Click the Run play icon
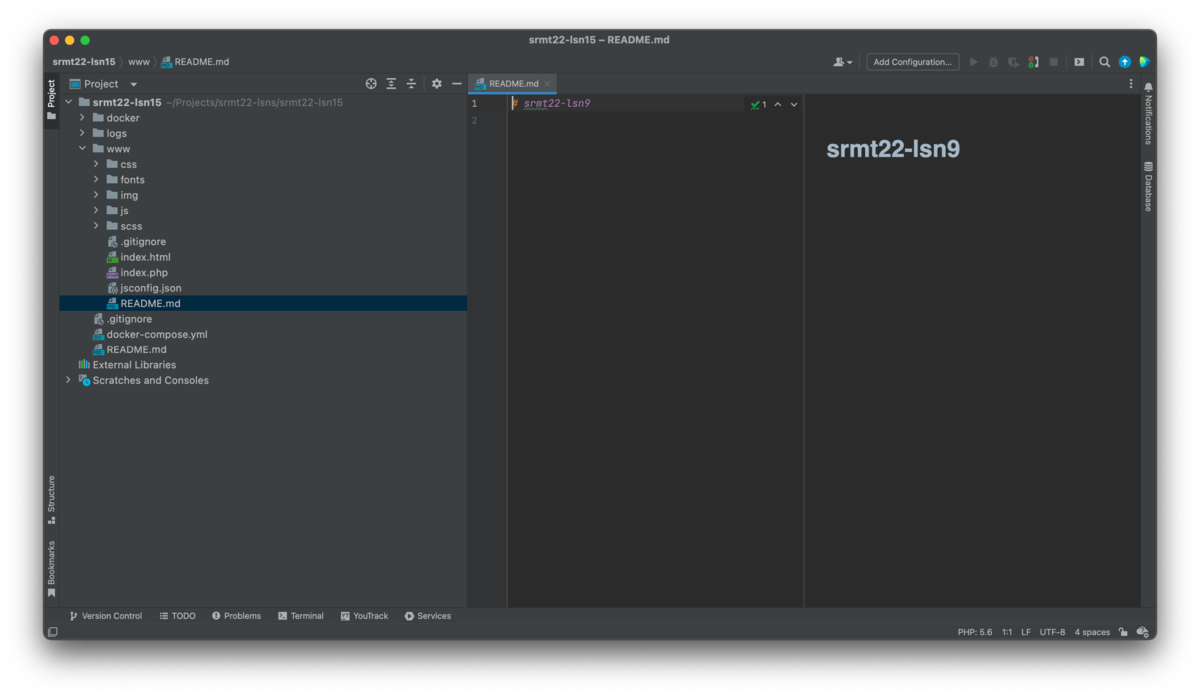Viewport: 1200px width, 697px height. point(974,62)
